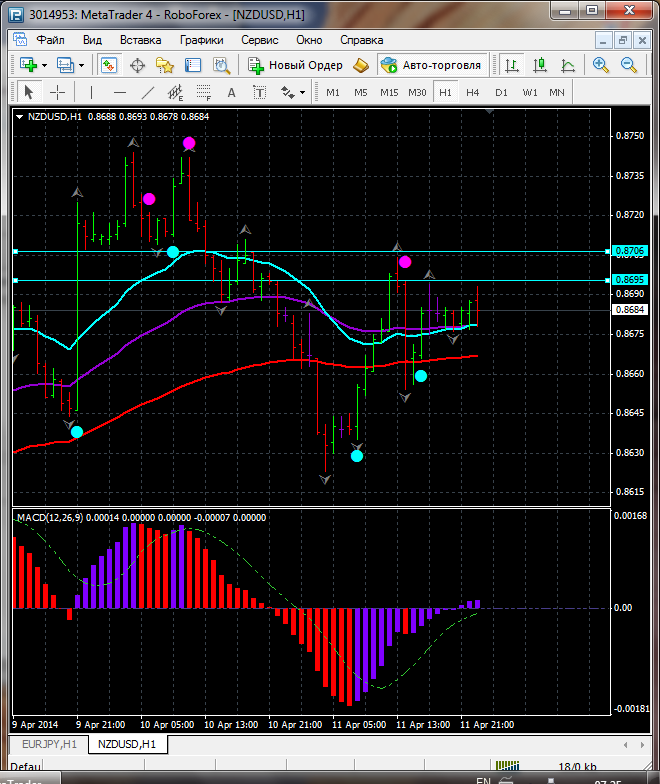Draw a vertical line tool
The height and width of the screenshot is (784, 660).
[92, 92]
